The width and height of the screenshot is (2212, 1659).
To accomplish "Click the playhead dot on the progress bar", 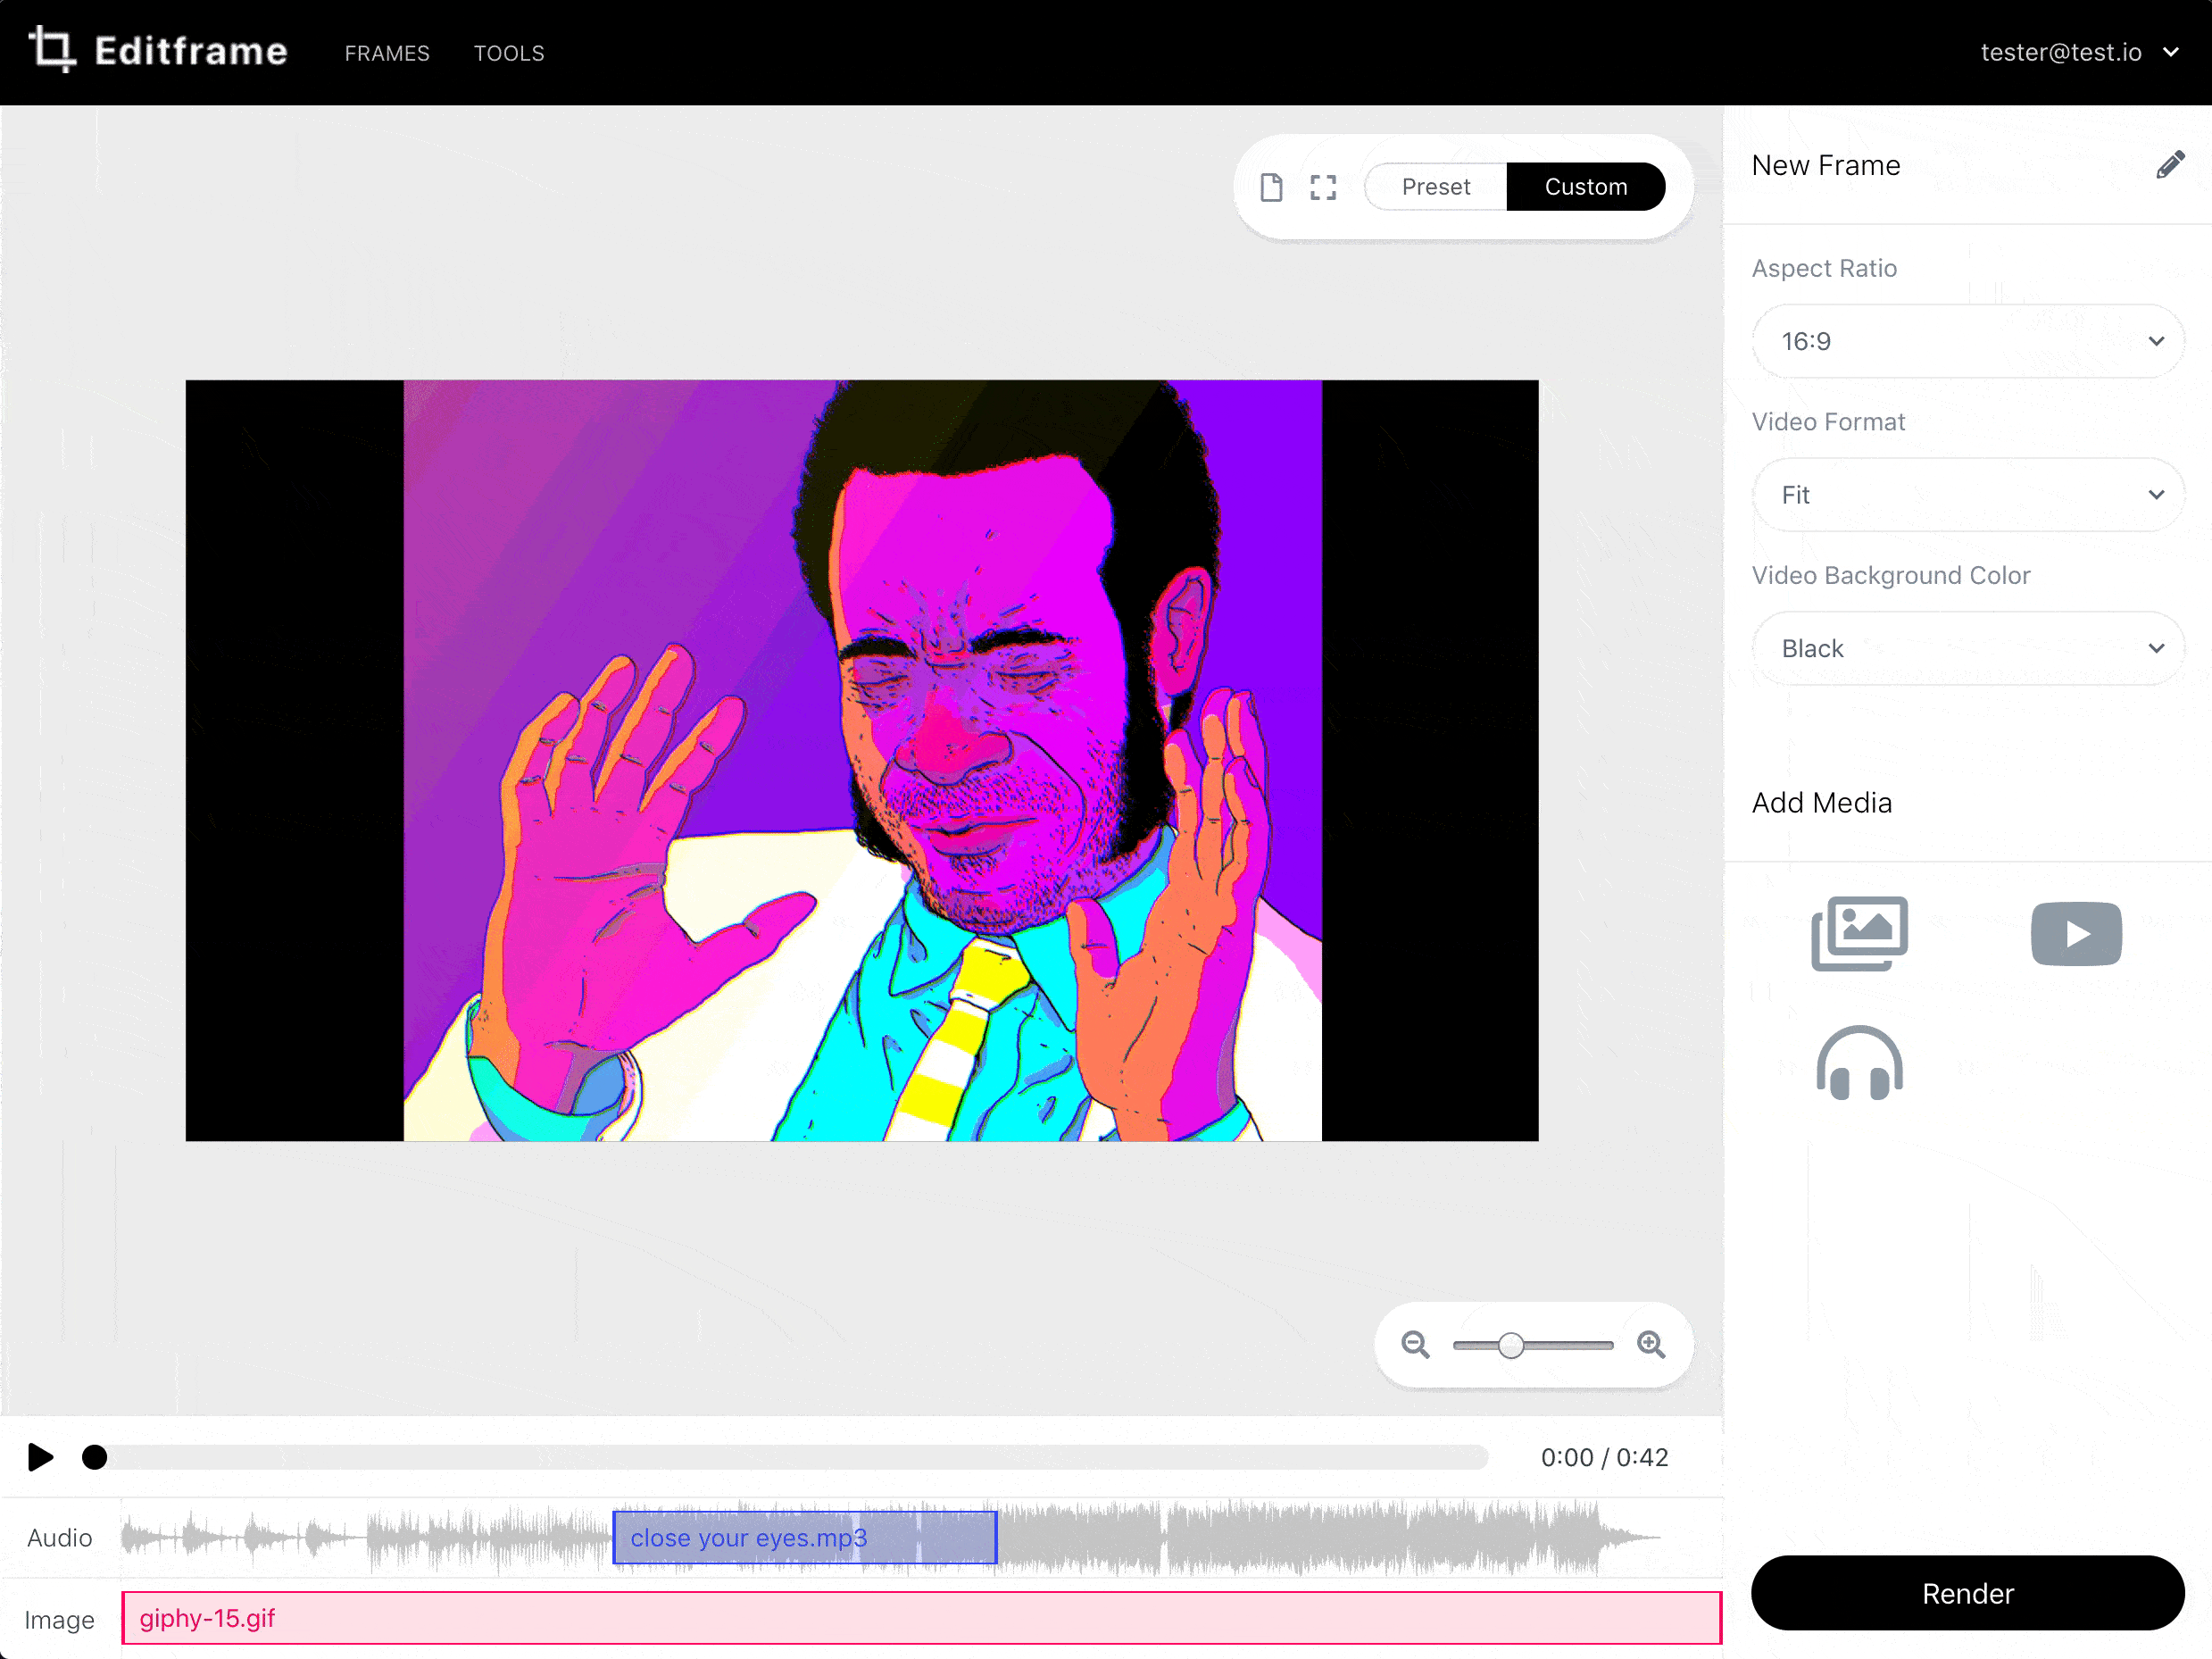I will tap(94, 1457).
